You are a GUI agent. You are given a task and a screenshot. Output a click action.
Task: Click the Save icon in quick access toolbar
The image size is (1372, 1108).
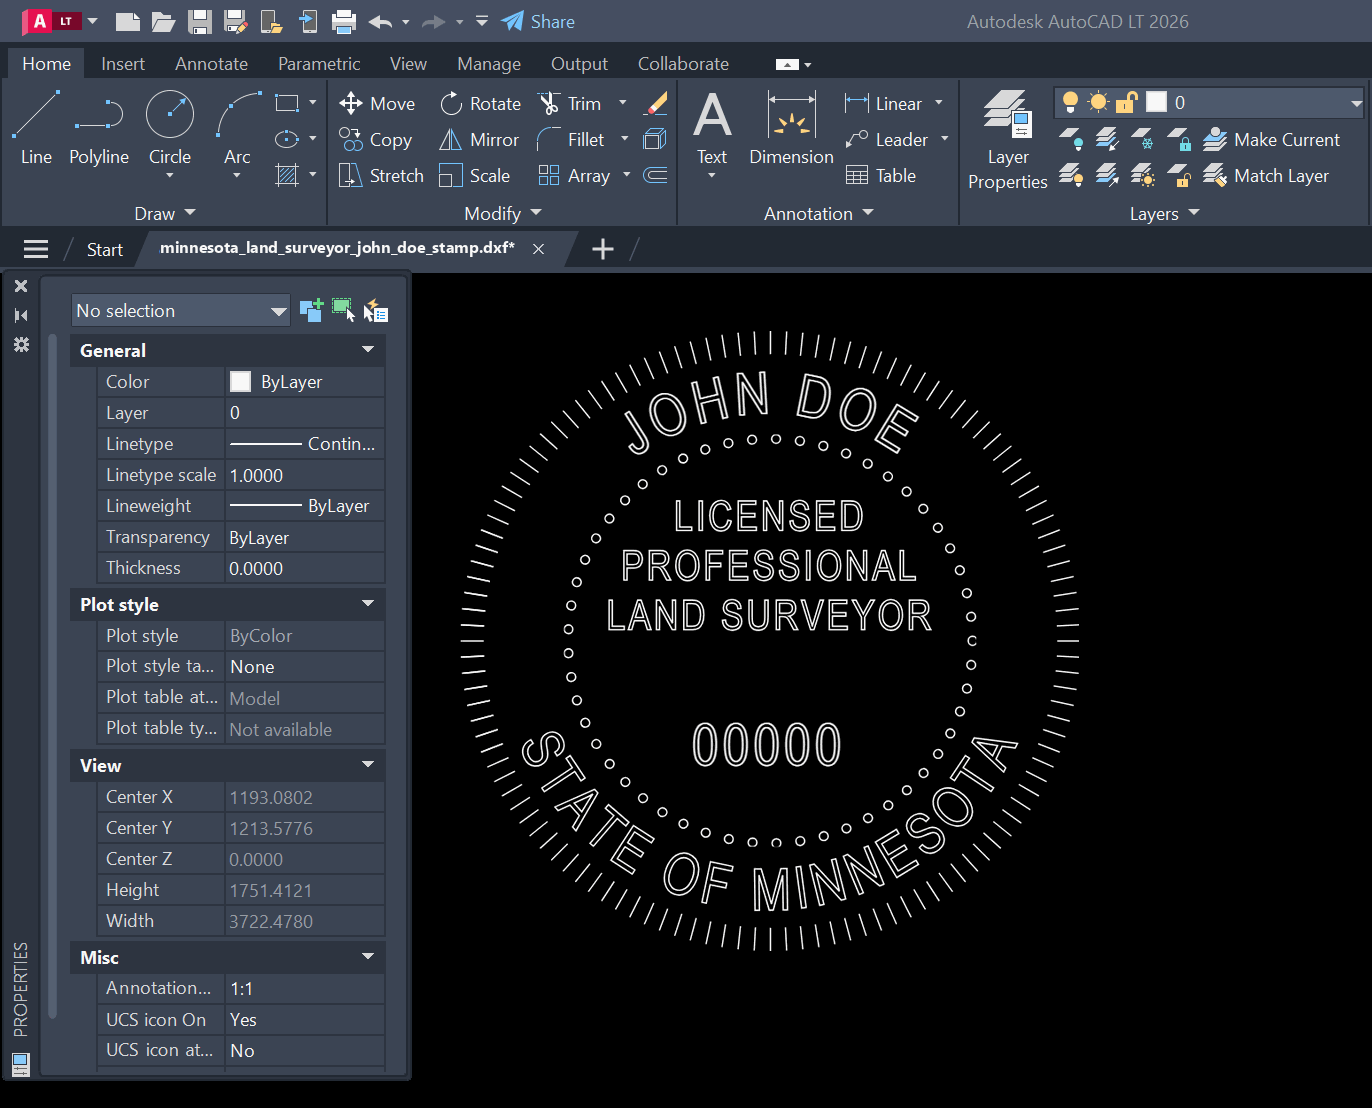pos(200,21)
